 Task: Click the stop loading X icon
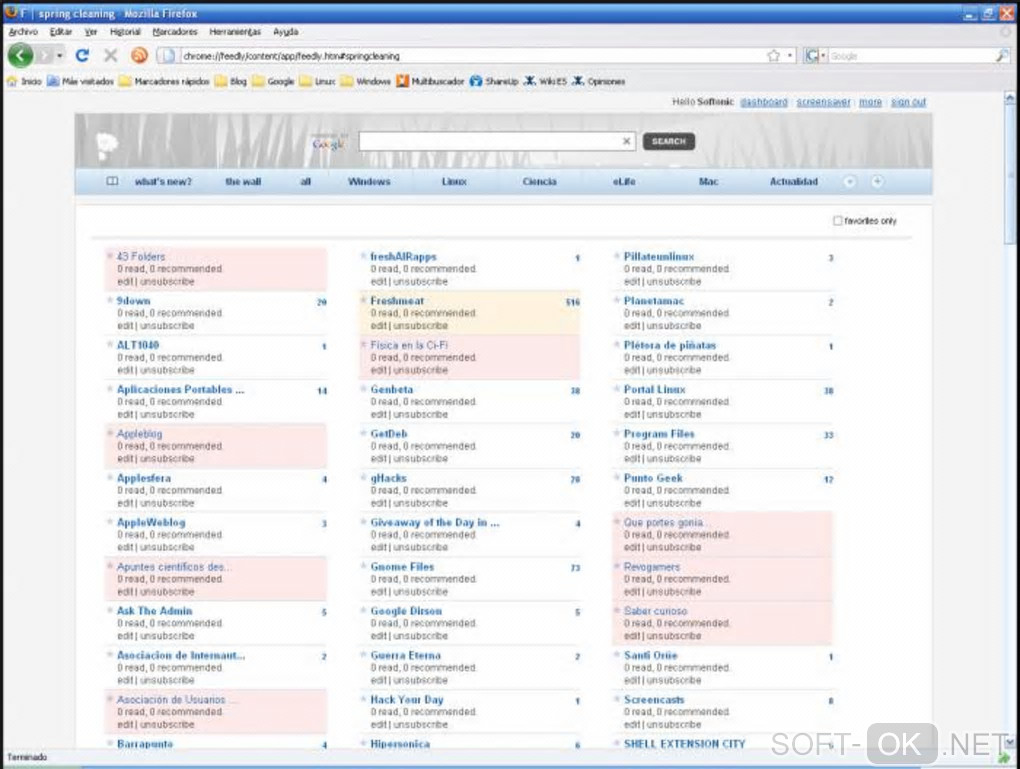point(111,56)
